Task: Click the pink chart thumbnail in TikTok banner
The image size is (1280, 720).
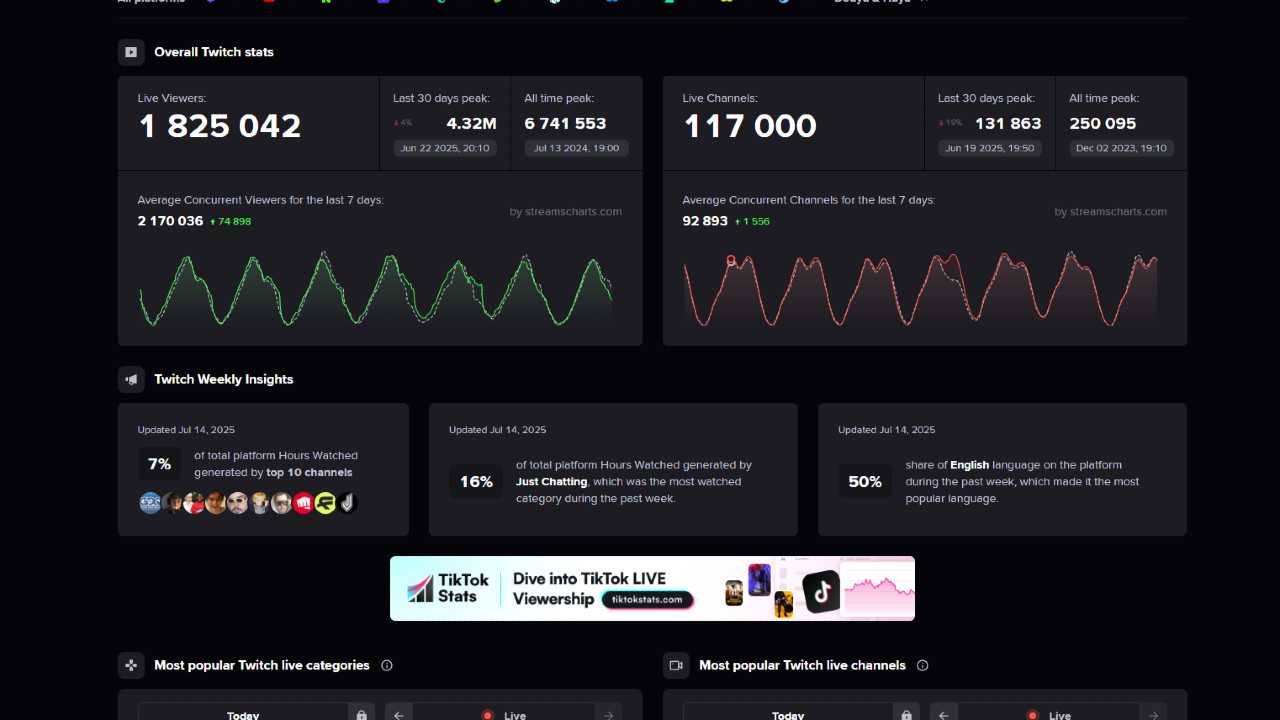Action: [878, 590]
